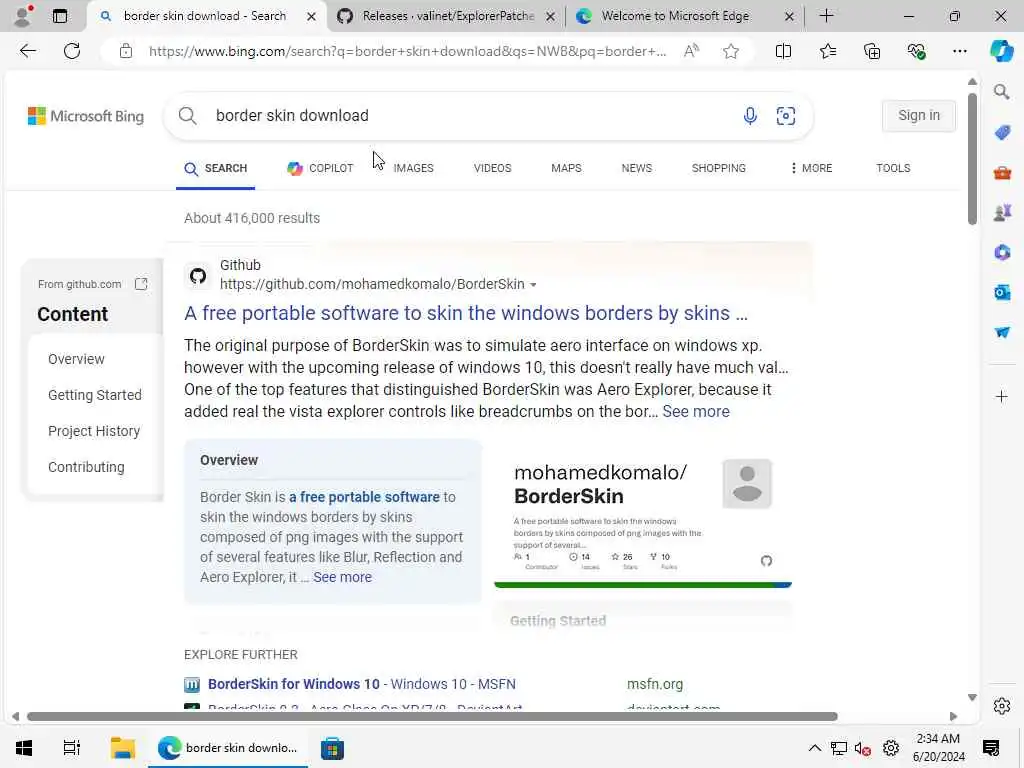The height and width of the screenshot is (768, 1024).
Task: Open the MORE search menu
Action: 811,168
